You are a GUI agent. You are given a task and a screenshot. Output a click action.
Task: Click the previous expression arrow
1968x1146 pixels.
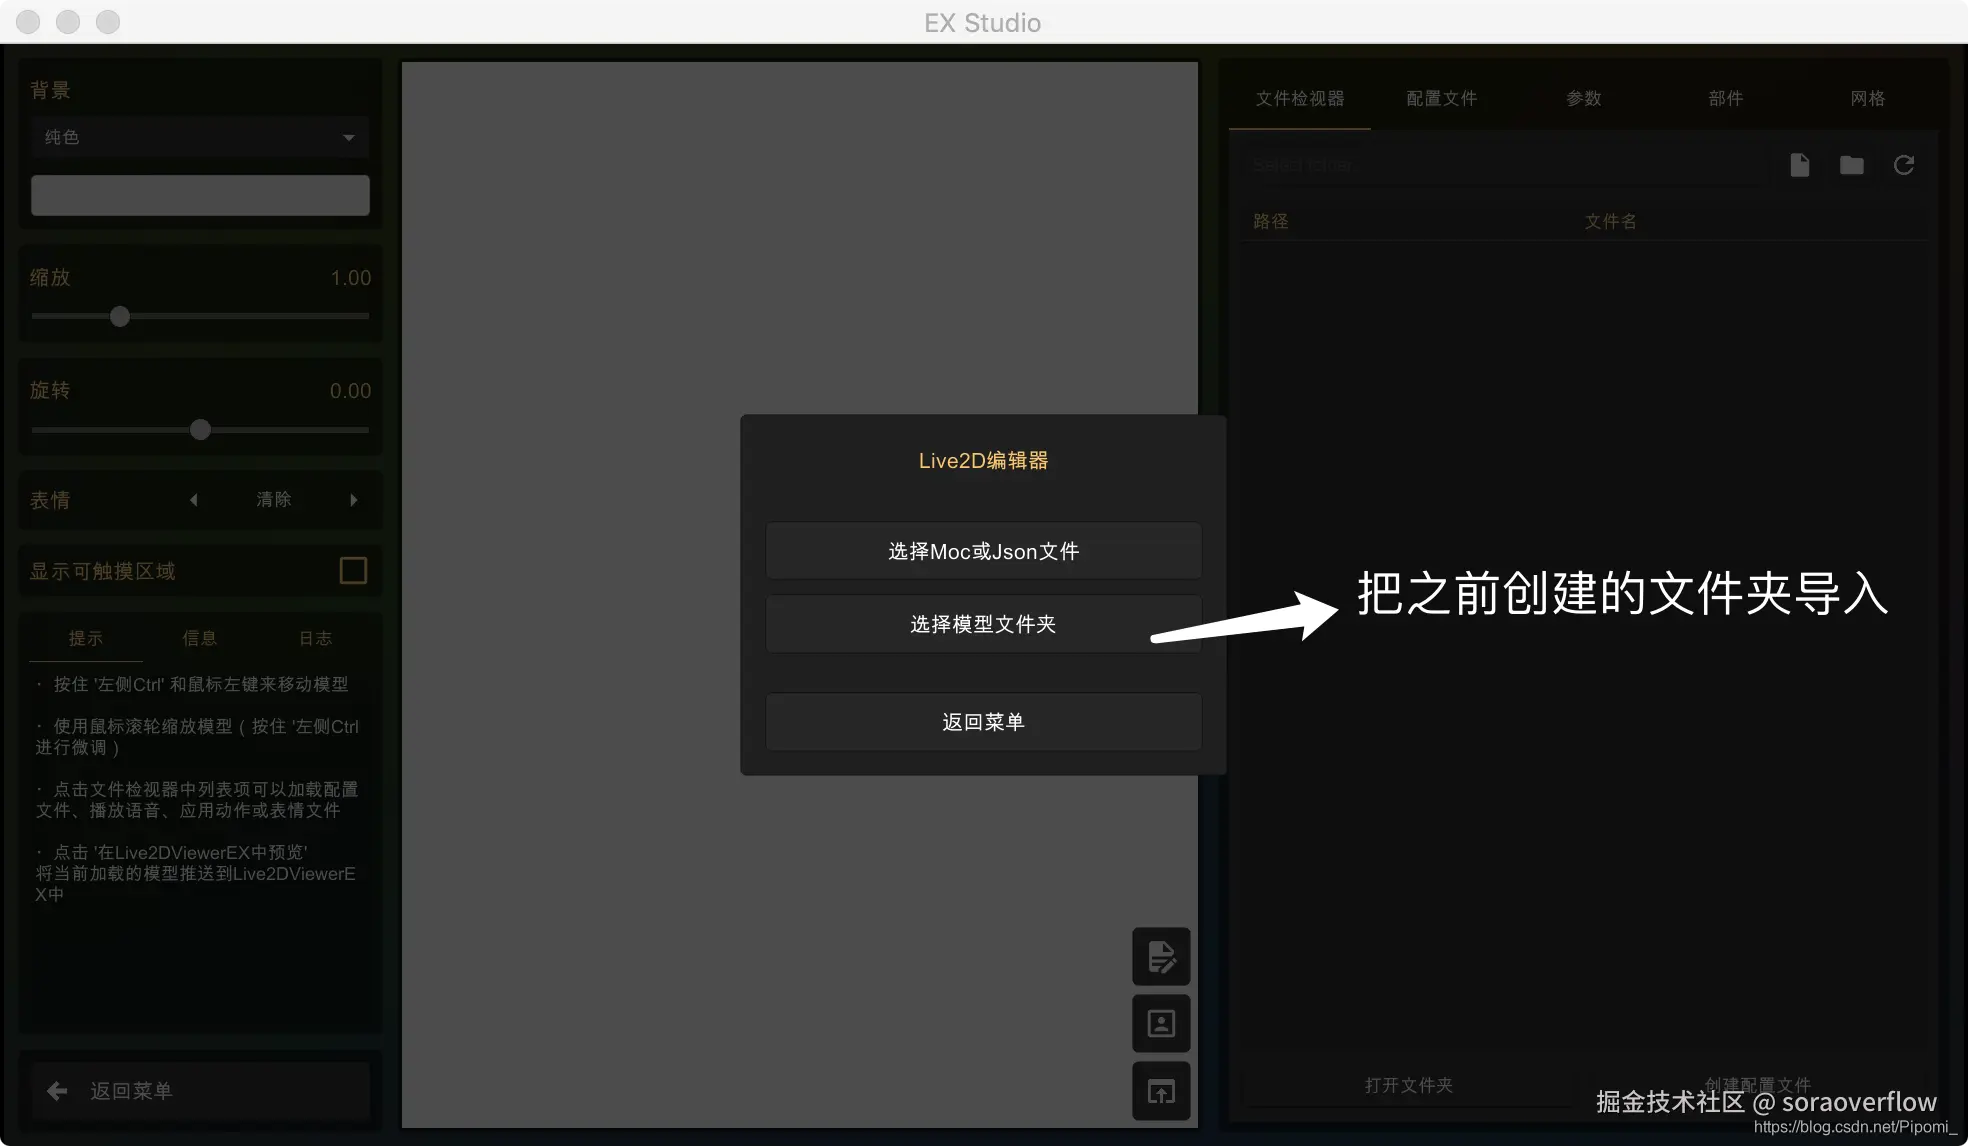pyautogui.click(x=193, y=500)
